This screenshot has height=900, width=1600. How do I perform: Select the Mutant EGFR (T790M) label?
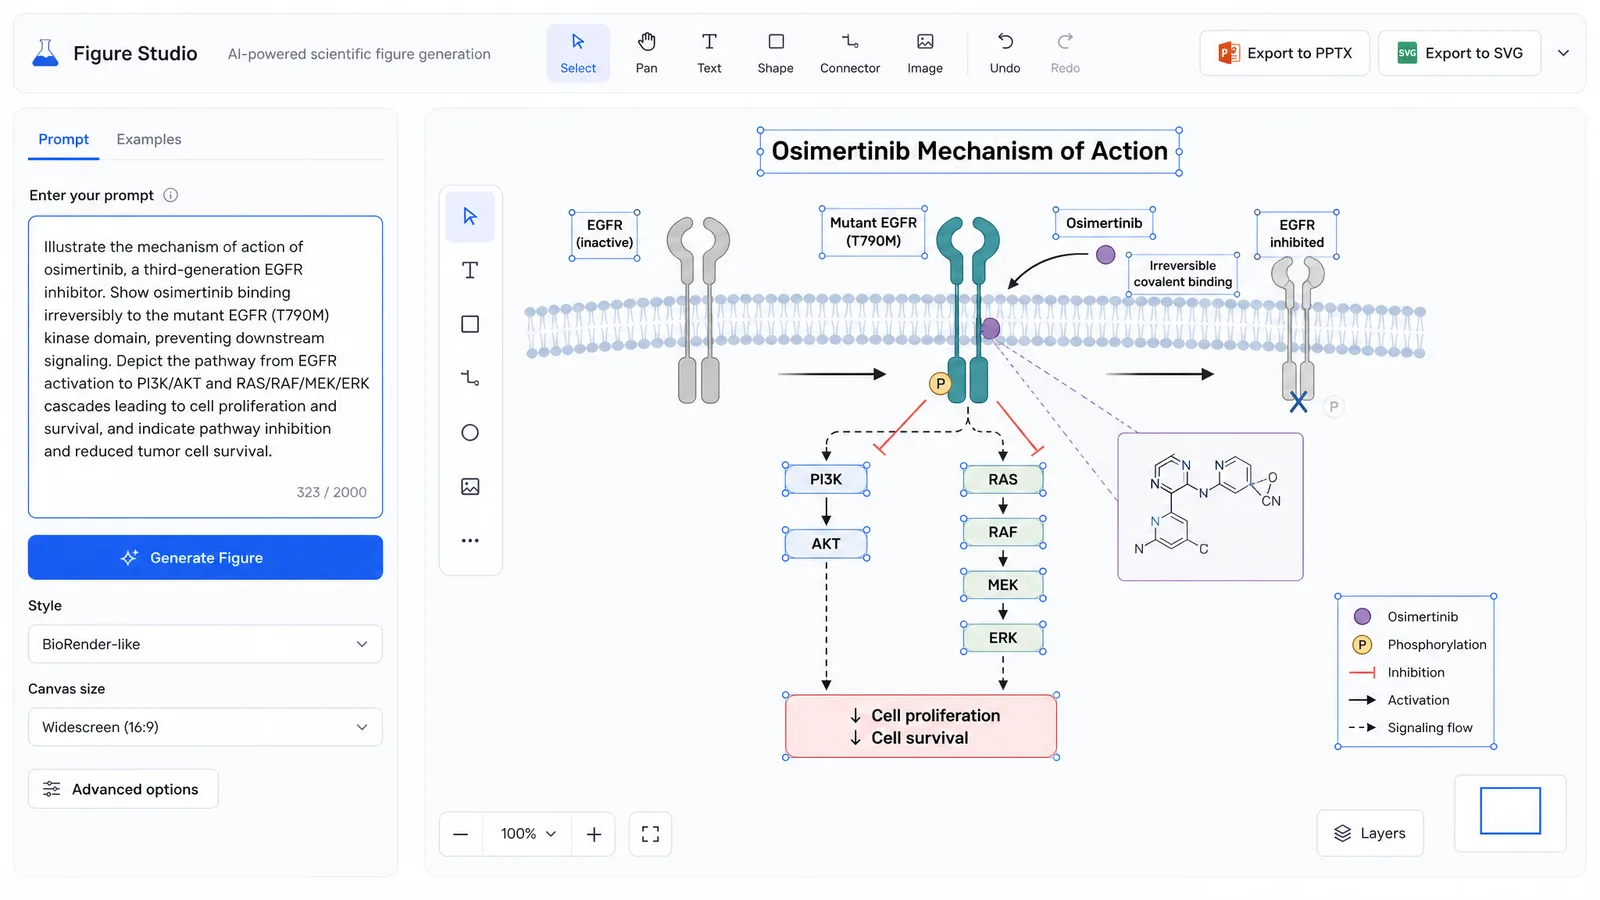[x=873, y=232]
